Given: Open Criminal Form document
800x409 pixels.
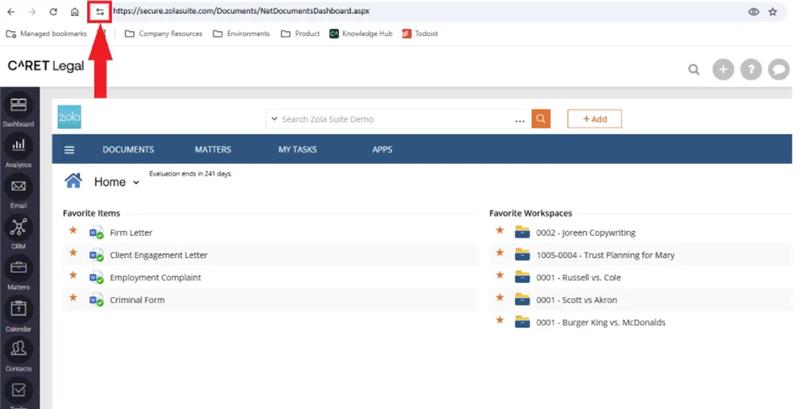Looking at the screenshot, I should 137,300.
